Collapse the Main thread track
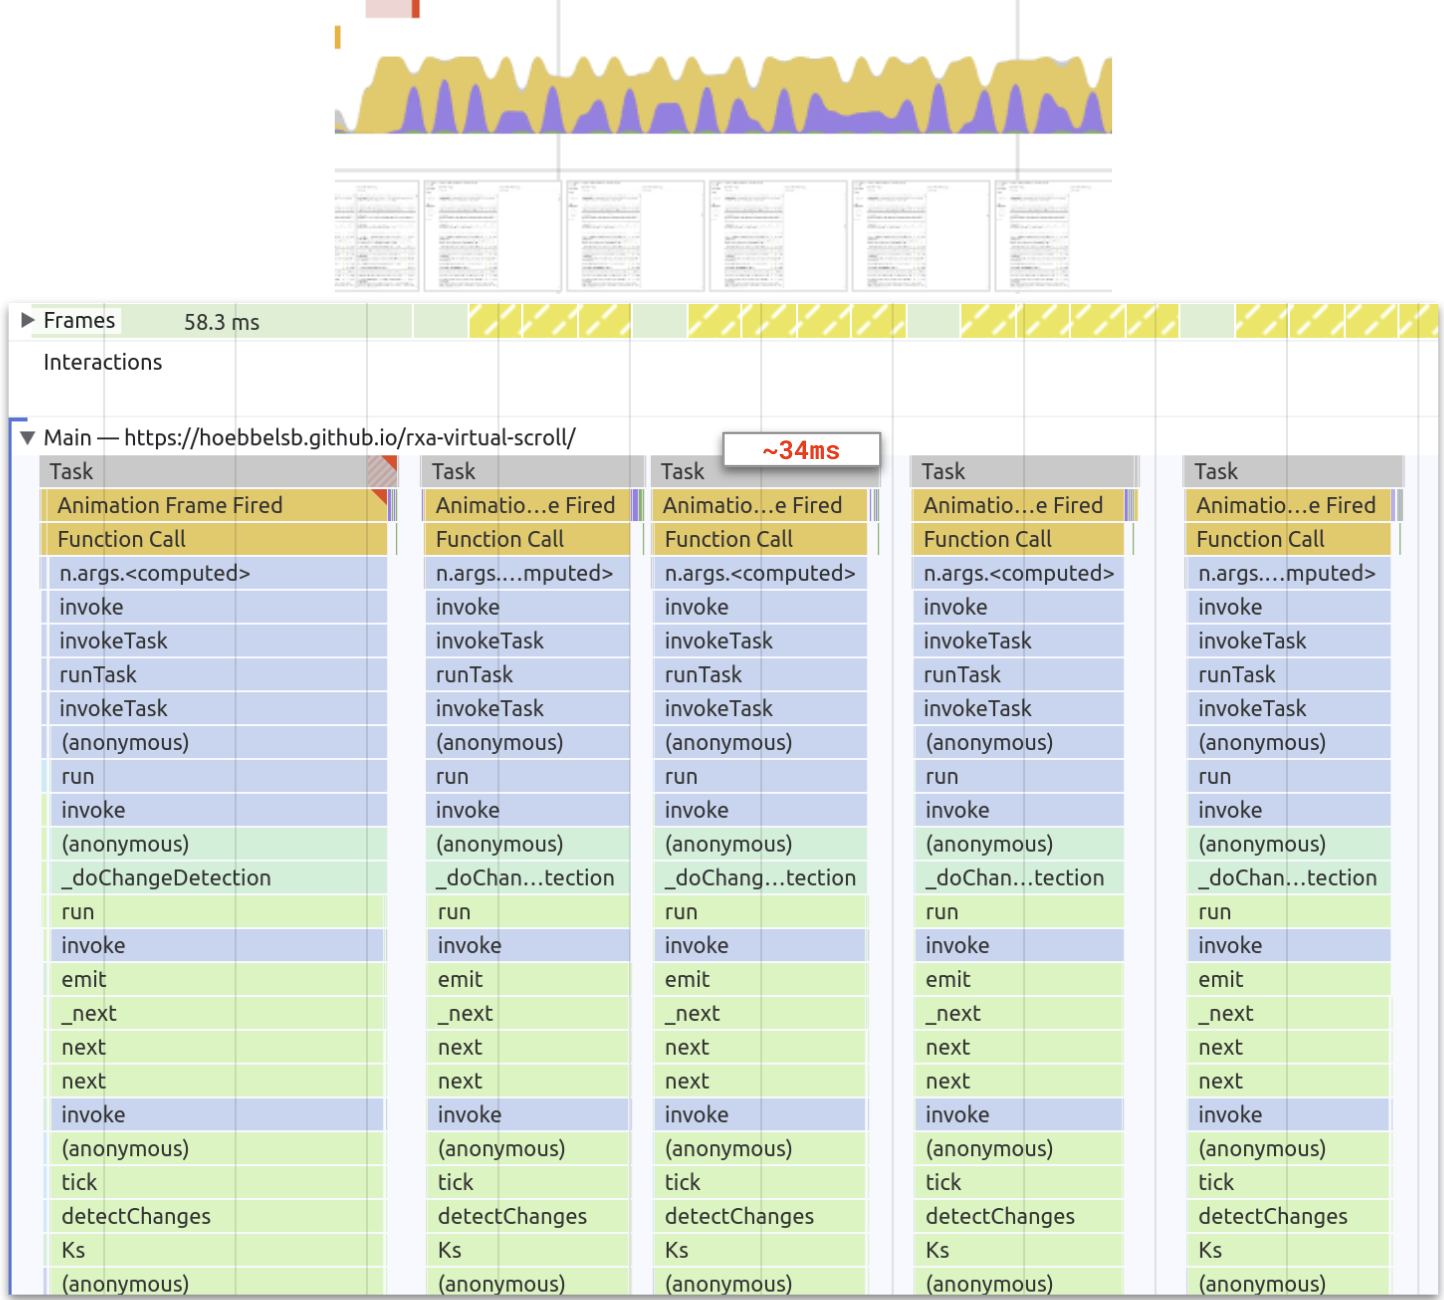 [x=27, y=438]
